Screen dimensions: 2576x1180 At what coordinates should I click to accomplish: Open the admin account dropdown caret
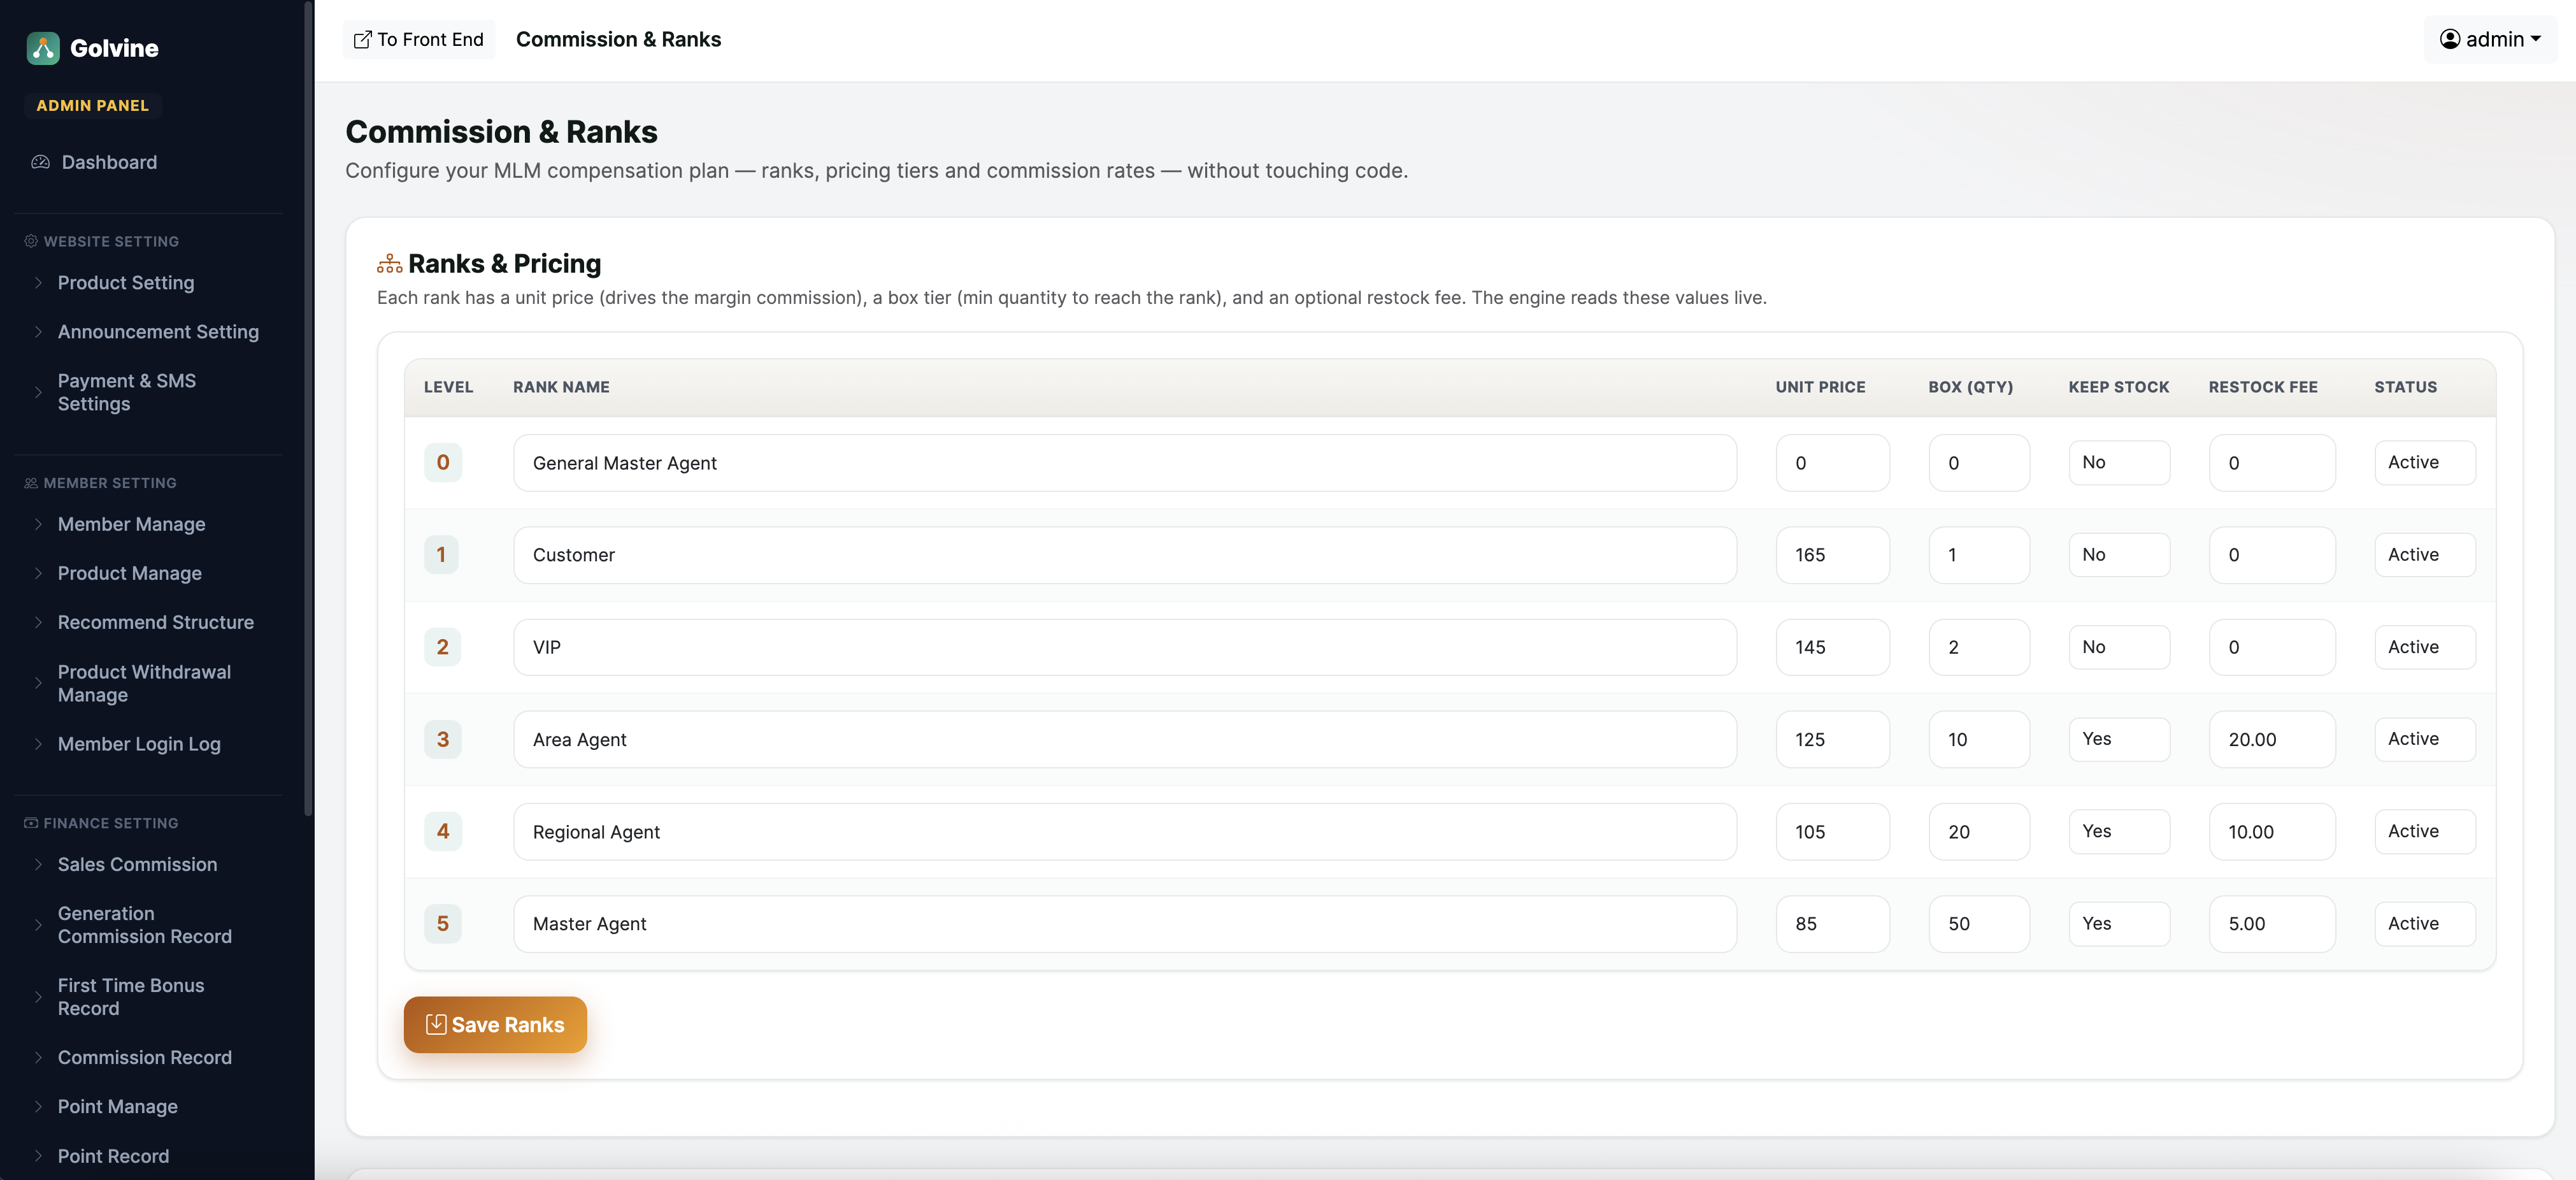click(x=2535, y=39)
